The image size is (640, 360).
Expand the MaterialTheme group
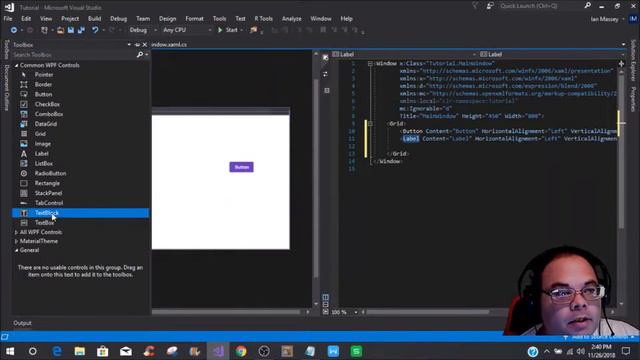17,241
